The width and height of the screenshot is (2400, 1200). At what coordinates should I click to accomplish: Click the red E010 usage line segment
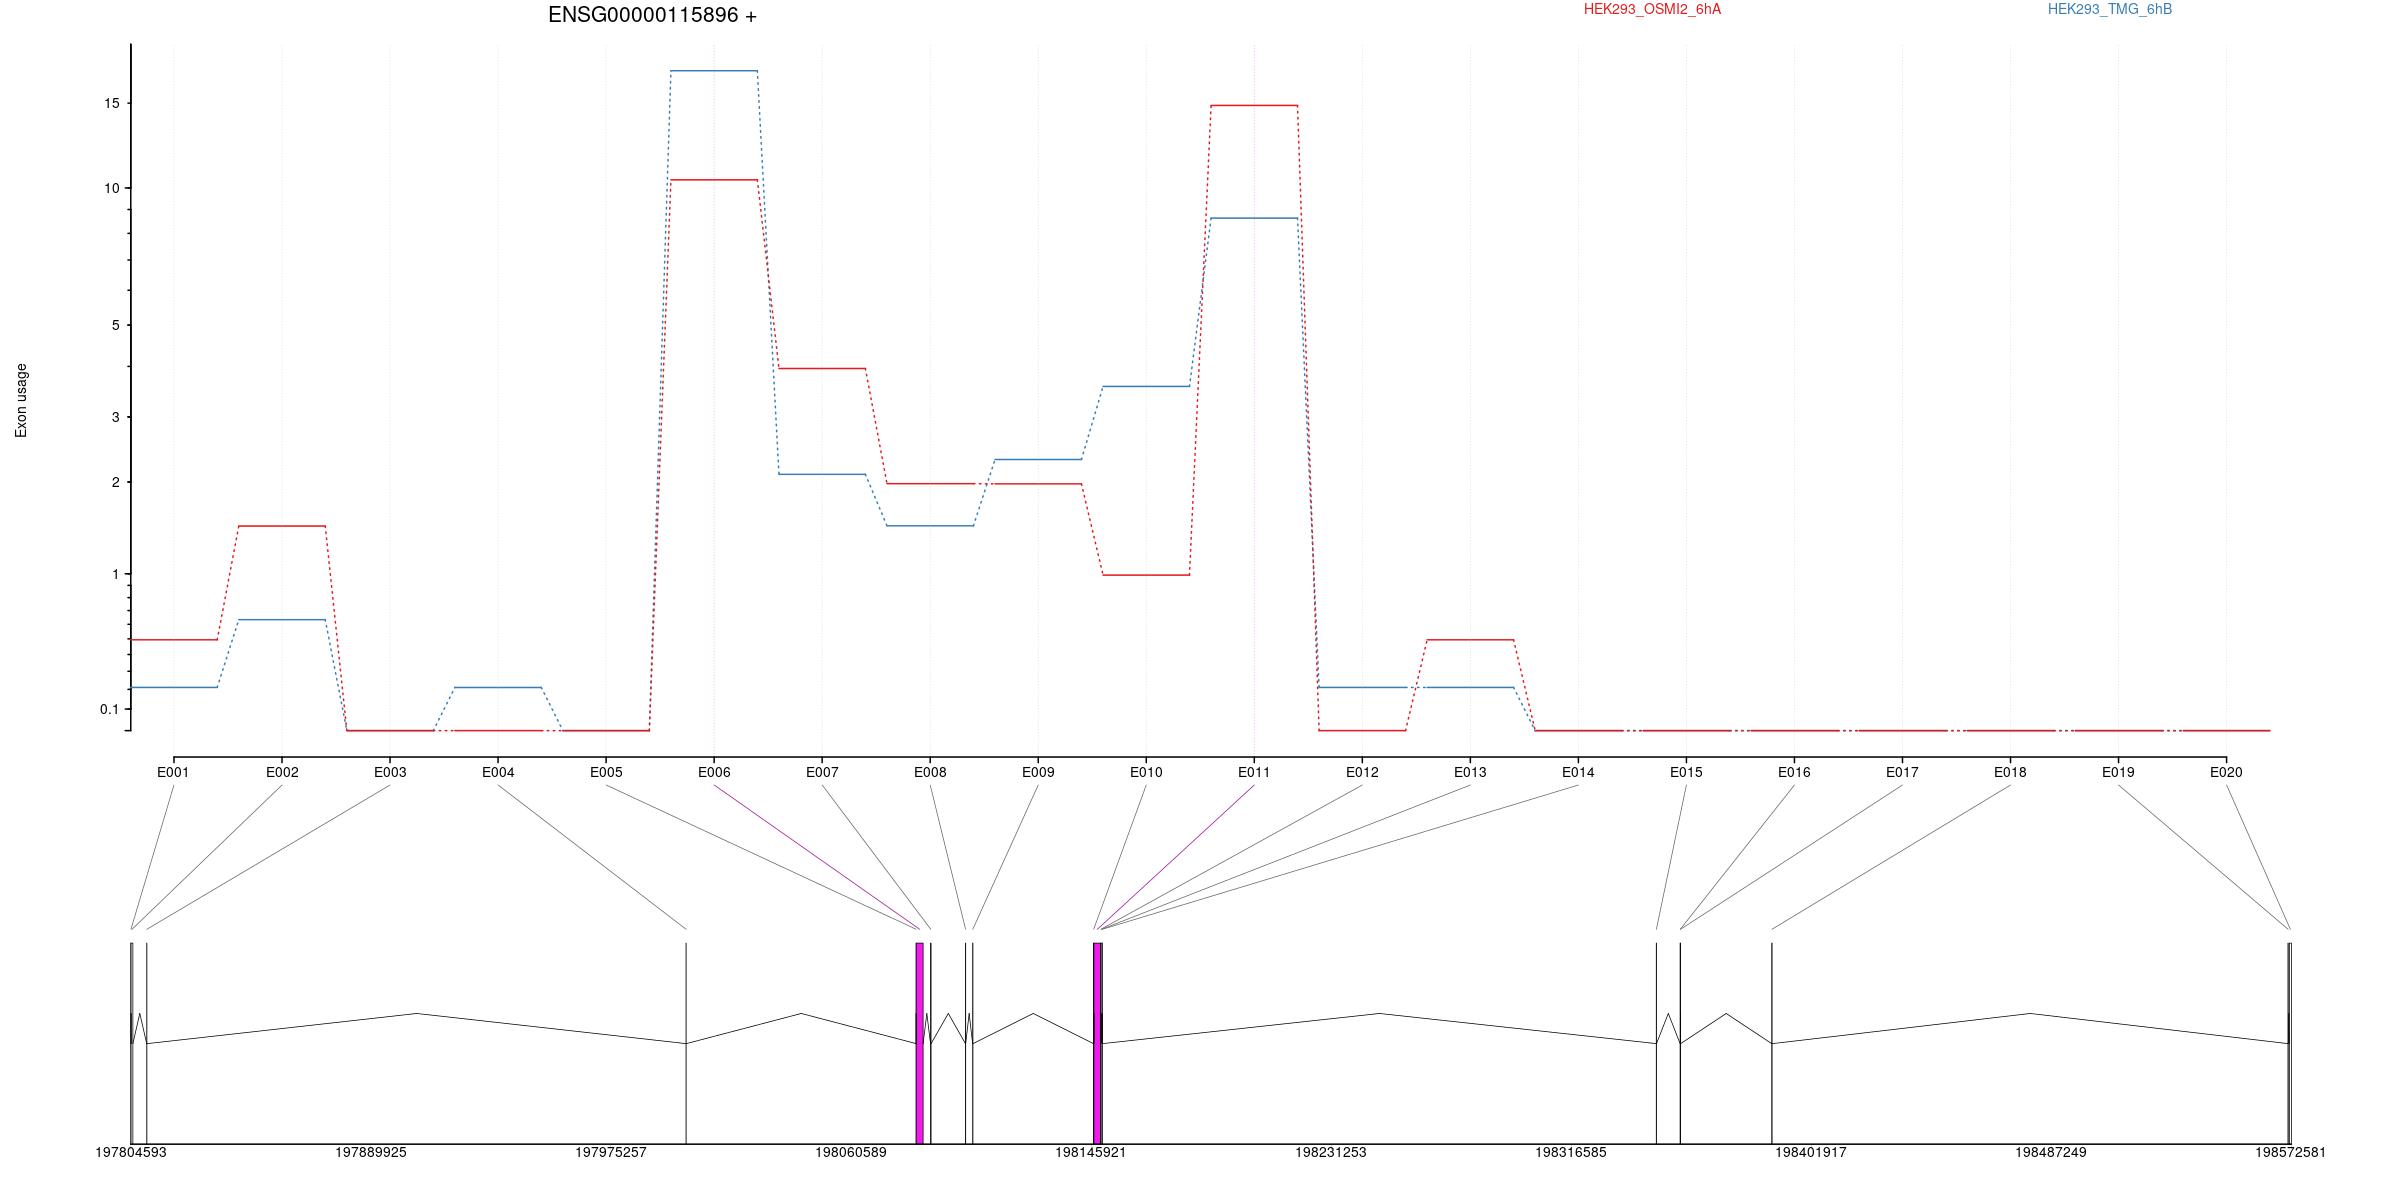click(1146, 575)
